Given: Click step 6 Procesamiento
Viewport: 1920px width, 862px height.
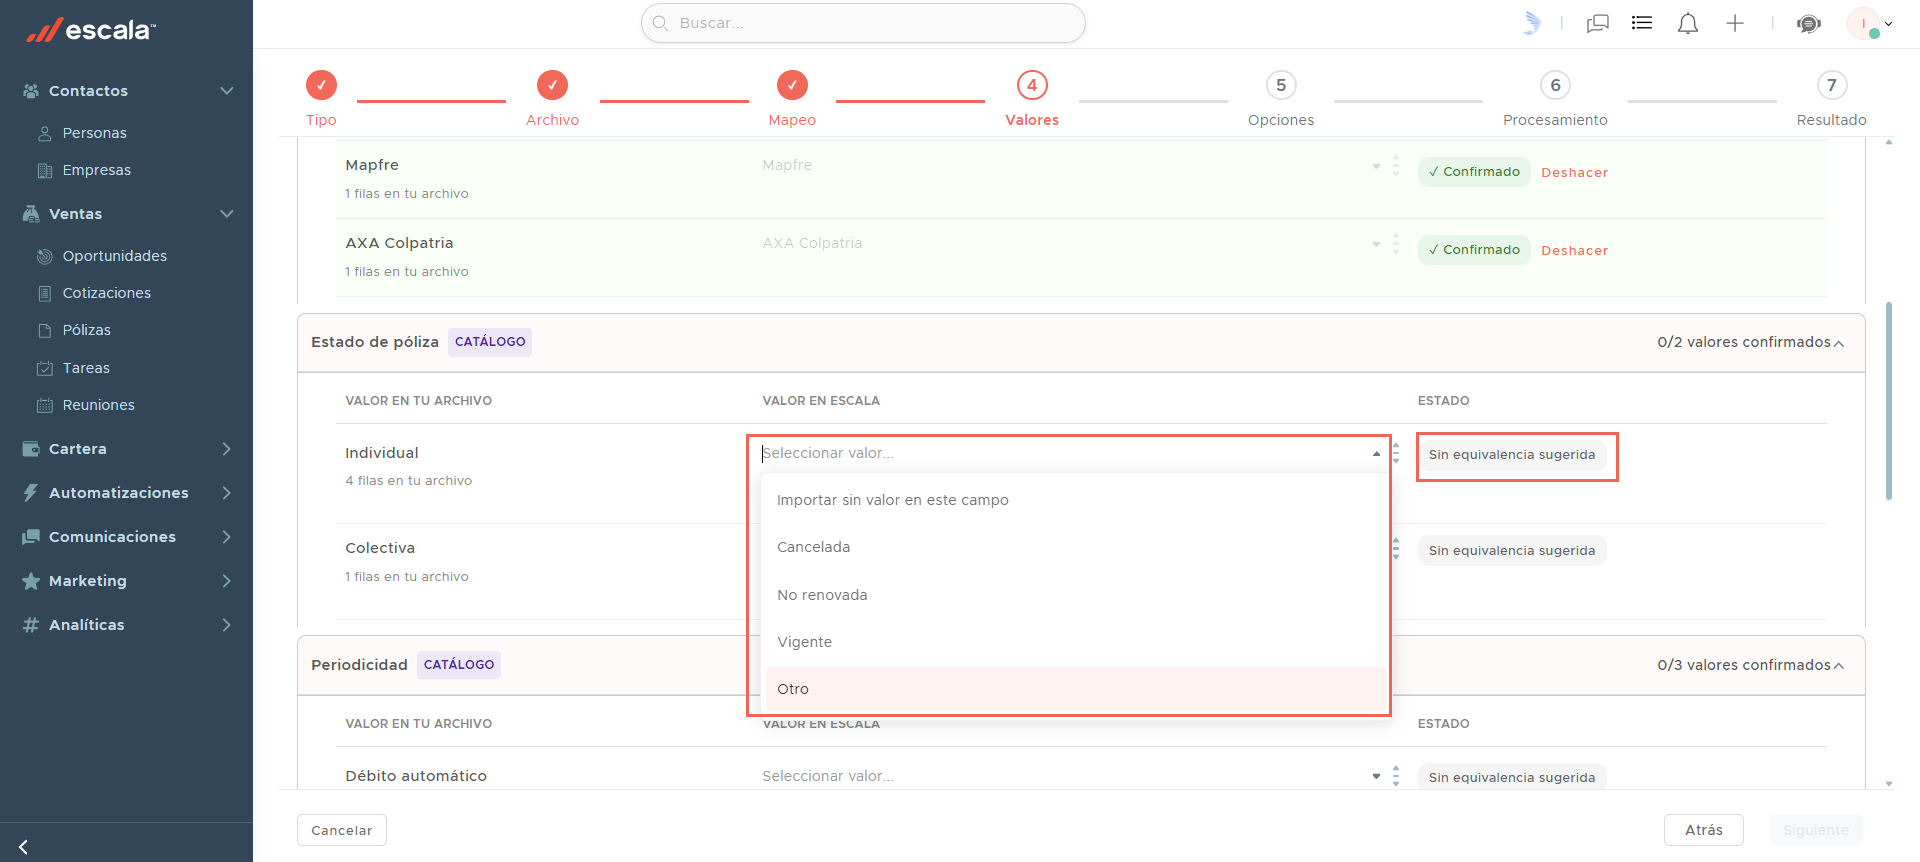Looking at the screenshot, I should click(x=1555, y=98).
